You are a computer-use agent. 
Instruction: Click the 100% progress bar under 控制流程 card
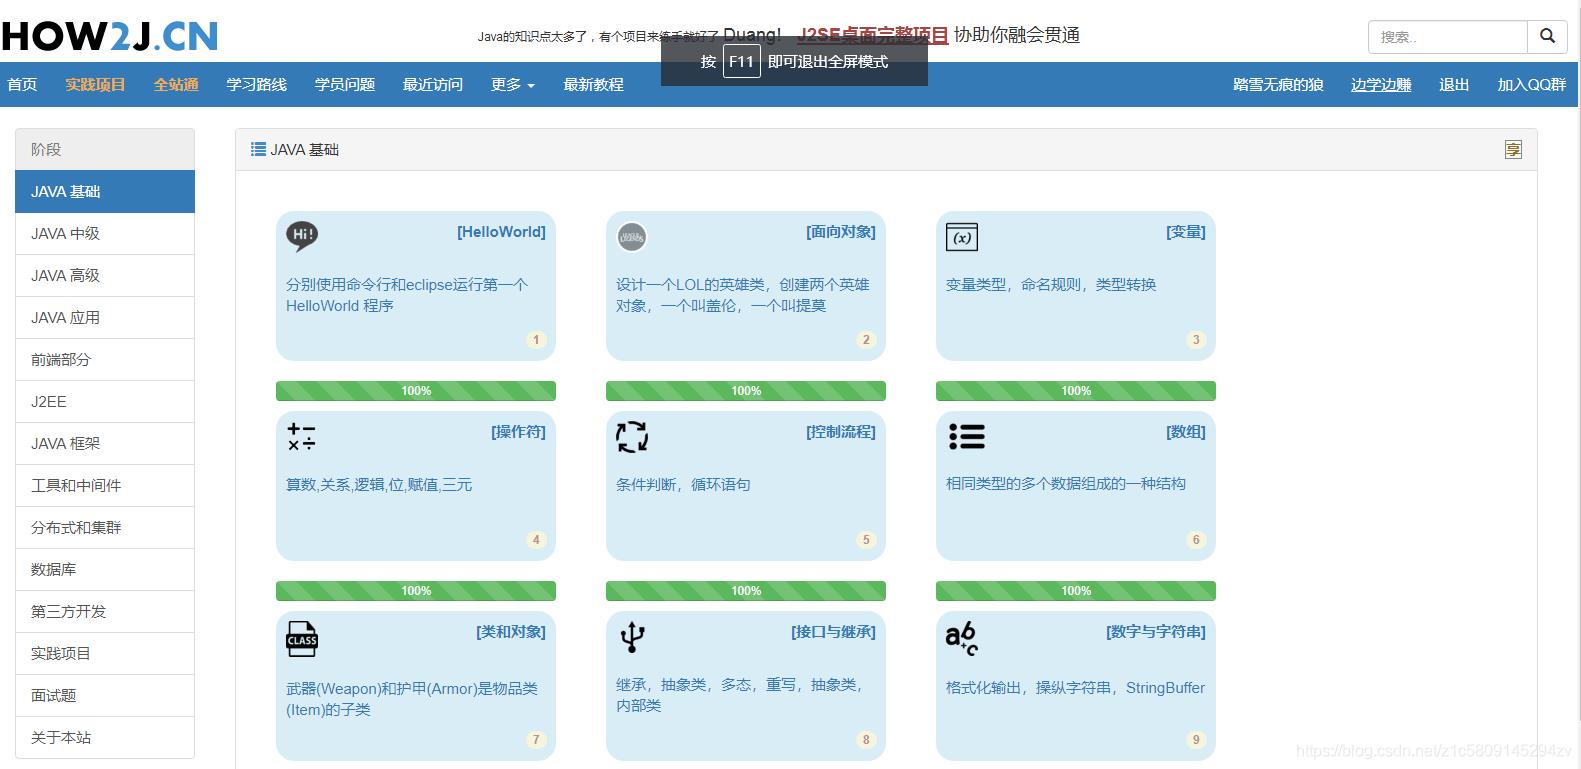pos(746,591)
